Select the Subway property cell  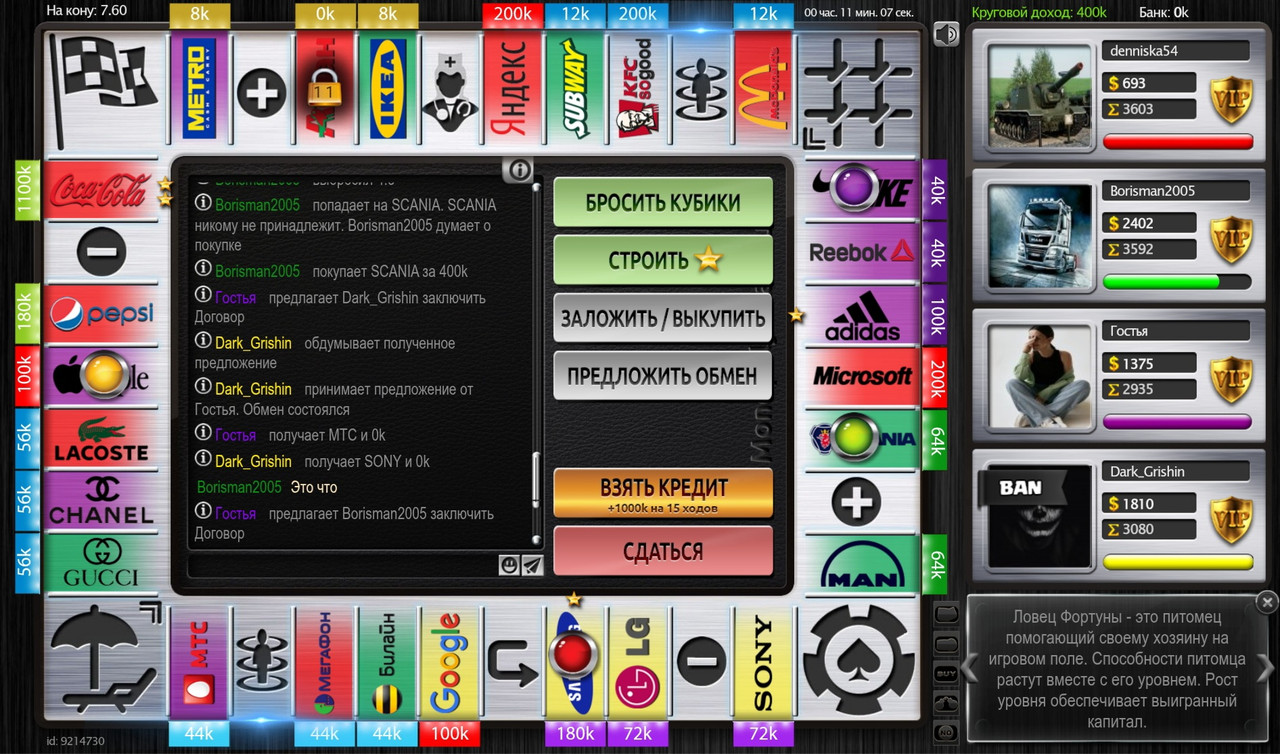575,90
